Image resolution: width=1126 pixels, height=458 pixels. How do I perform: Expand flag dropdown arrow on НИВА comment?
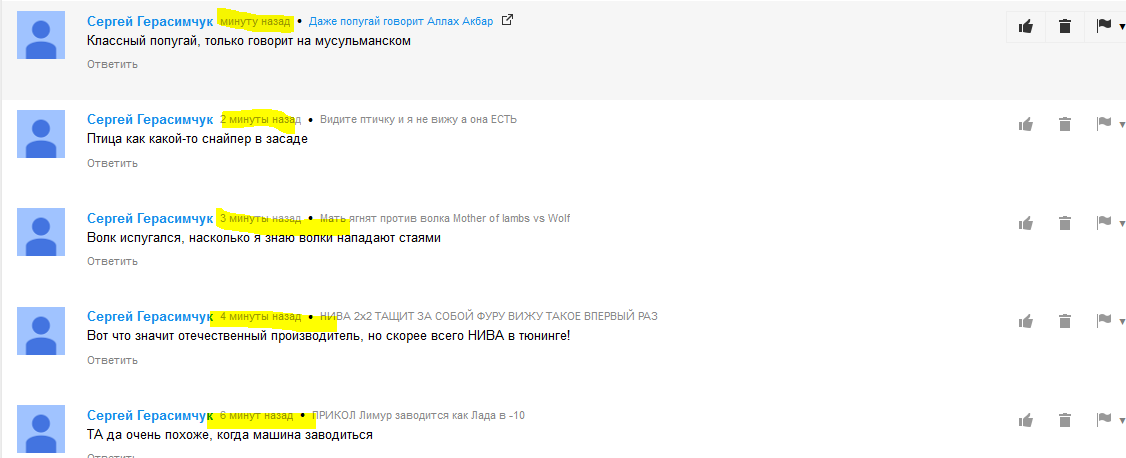coord(1122,322)
